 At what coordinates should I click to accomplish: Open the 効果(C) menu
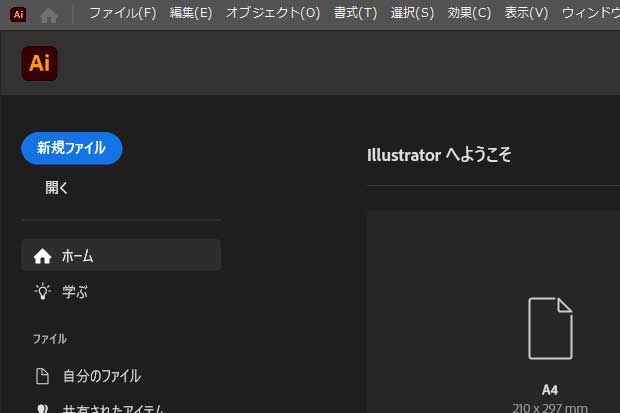point(469,13)
